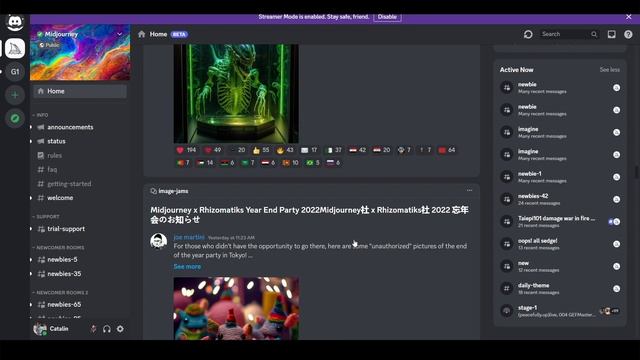
Task: Open the G1 server icon
Action: click(x=15, y=72)
